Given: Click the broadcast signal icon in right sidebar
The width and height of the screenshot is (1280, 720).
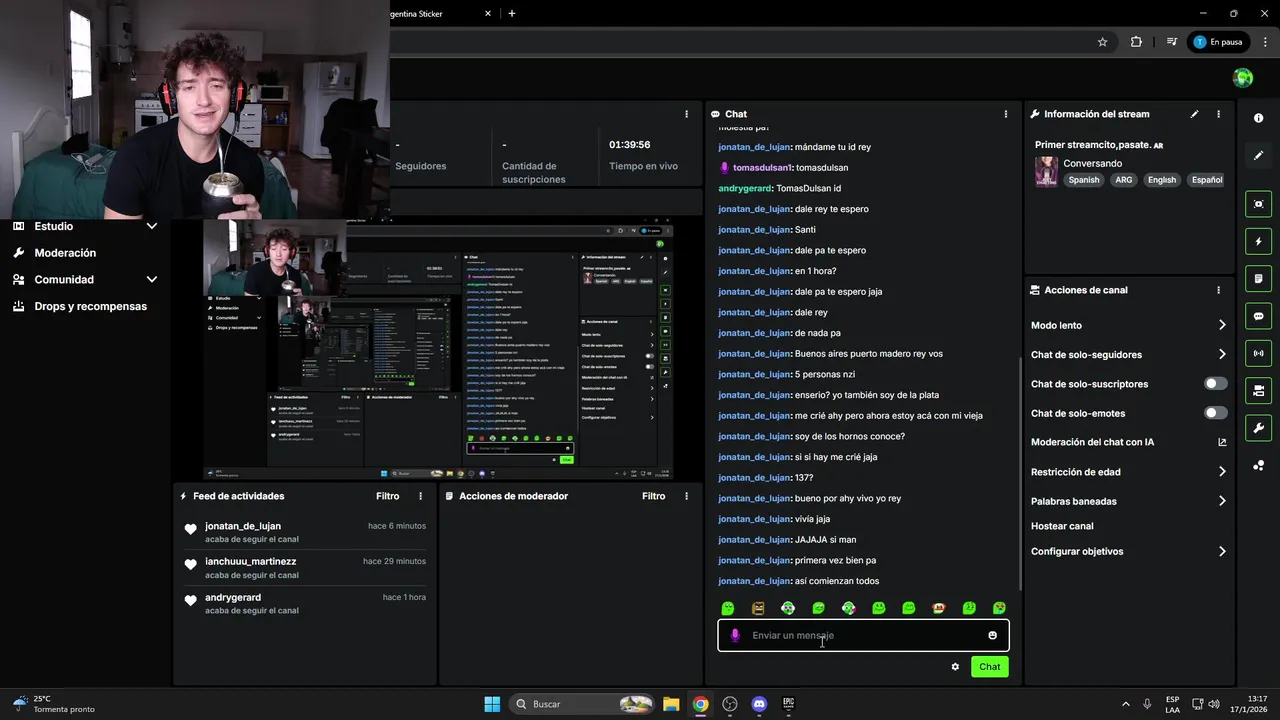Looking at the screenshot, I should (x=1258, y=353).
